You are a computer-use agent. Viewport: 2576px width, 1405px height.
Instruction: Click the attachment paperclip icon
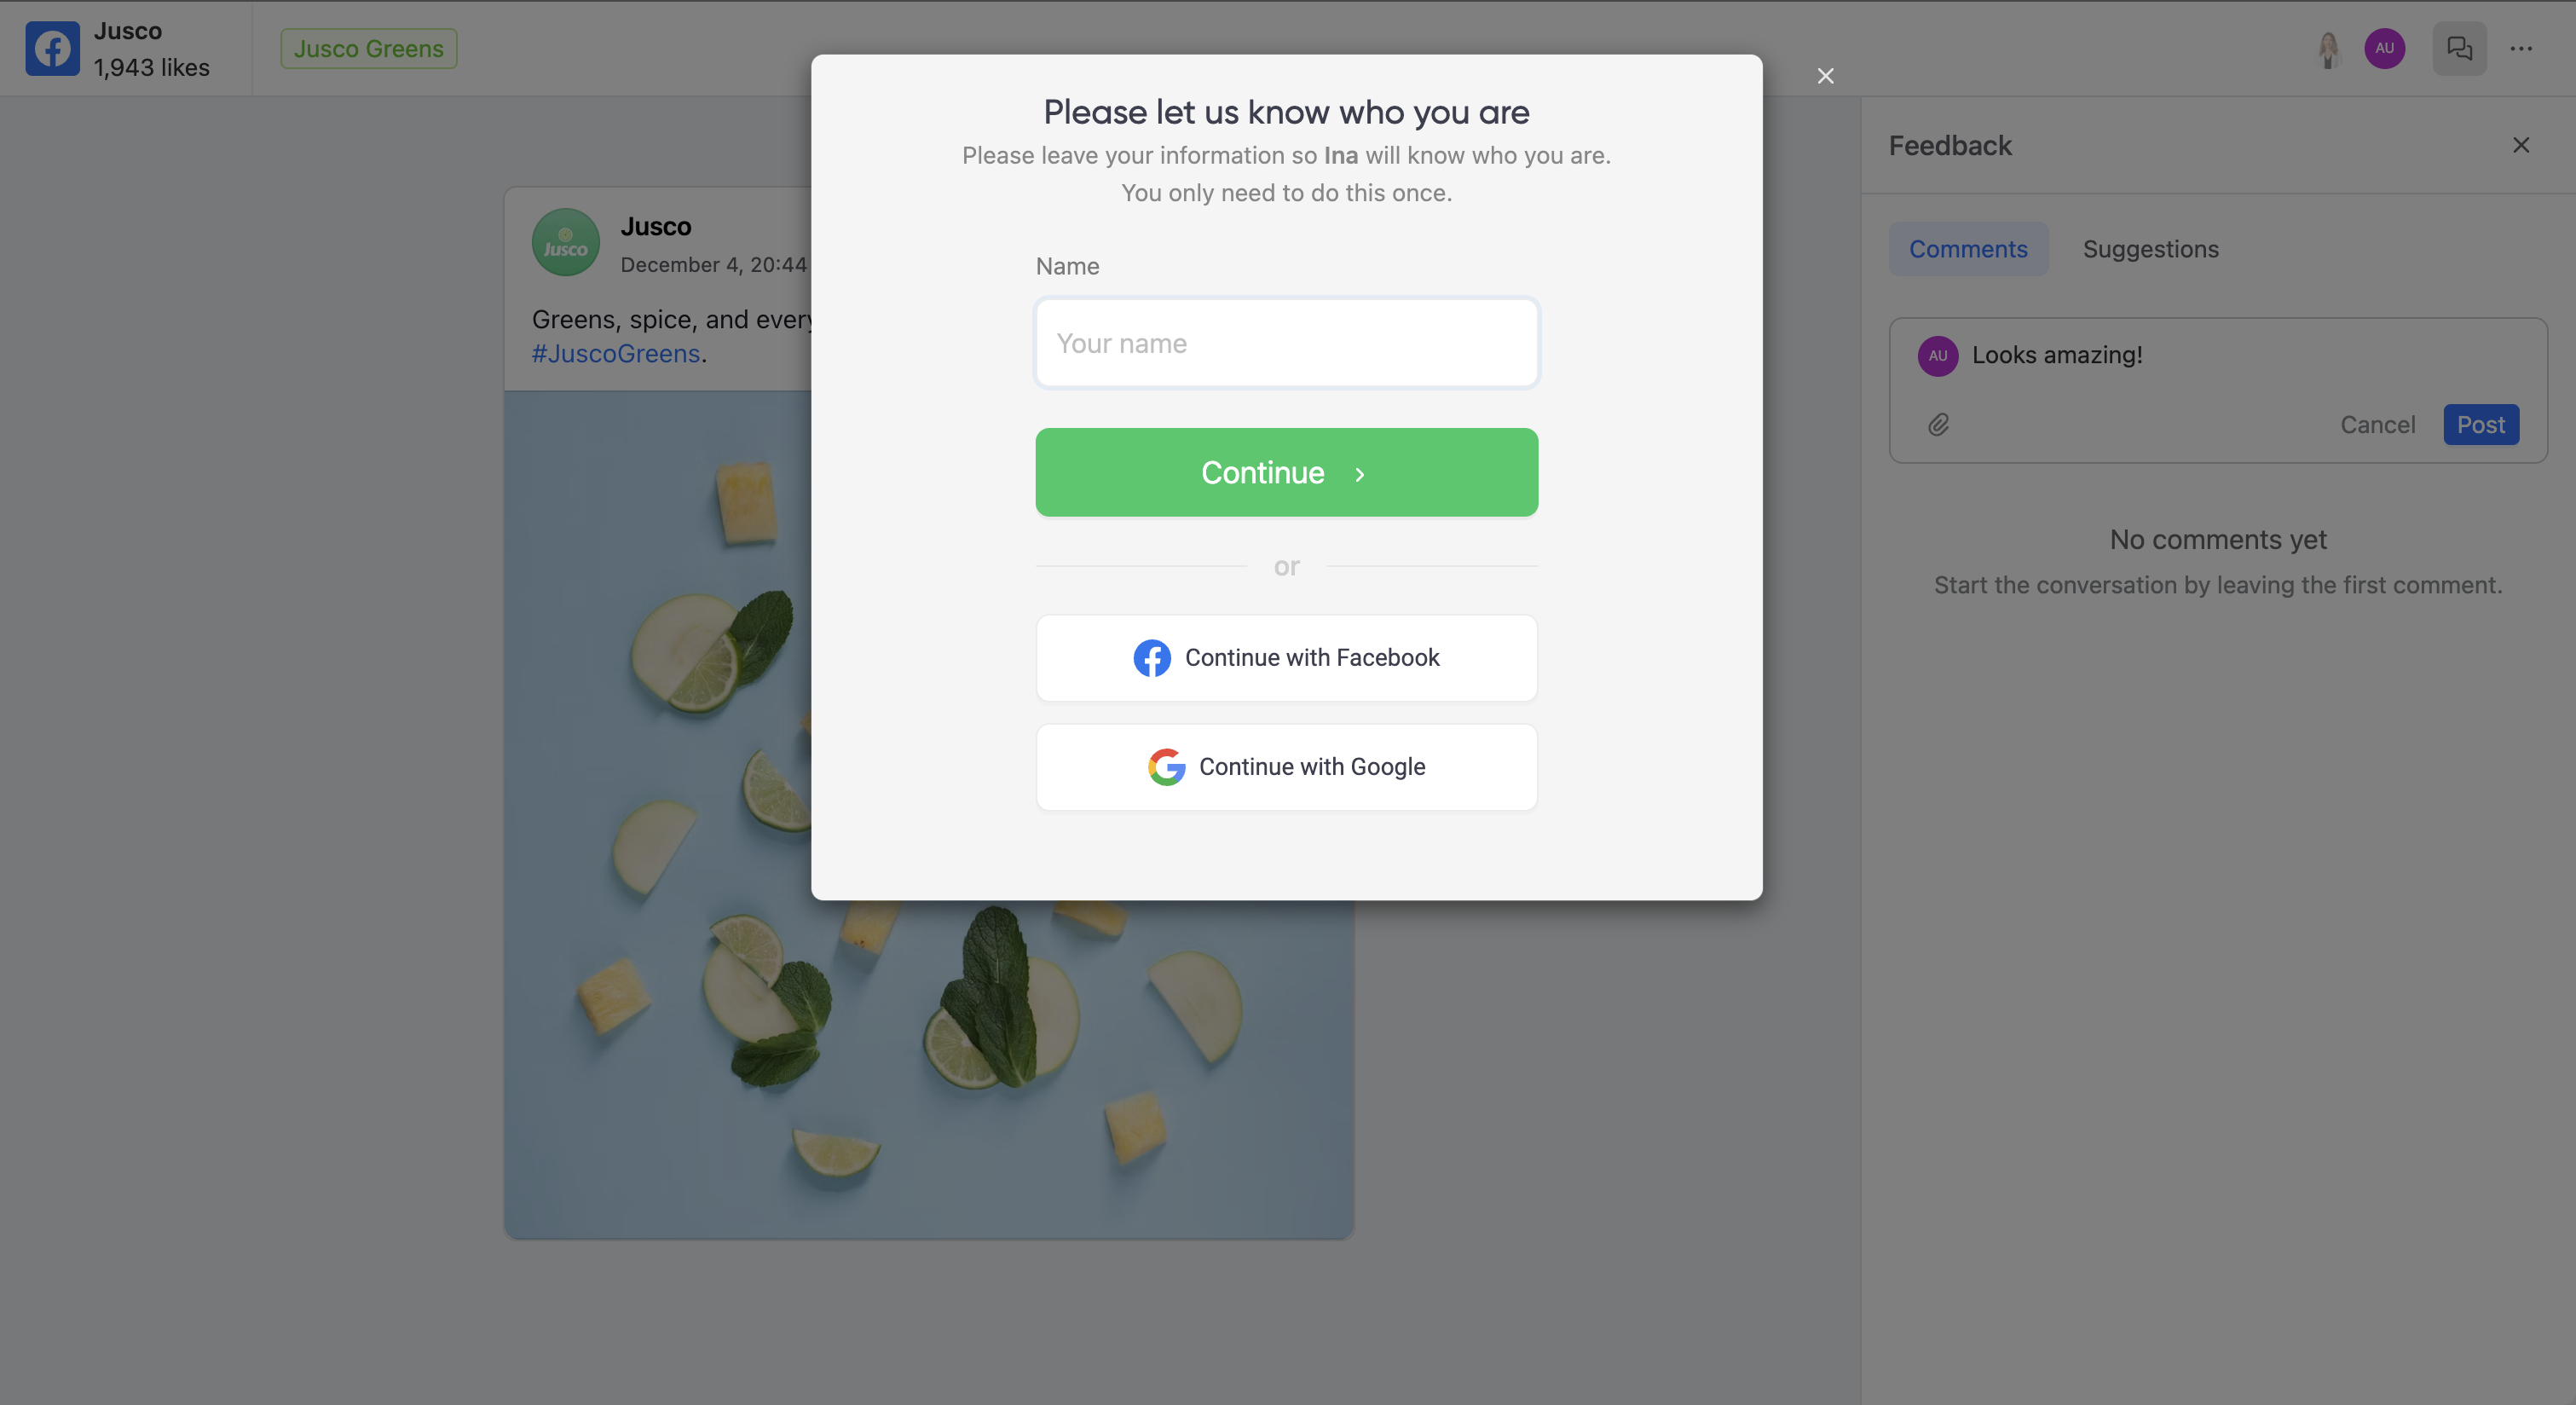1938,425
